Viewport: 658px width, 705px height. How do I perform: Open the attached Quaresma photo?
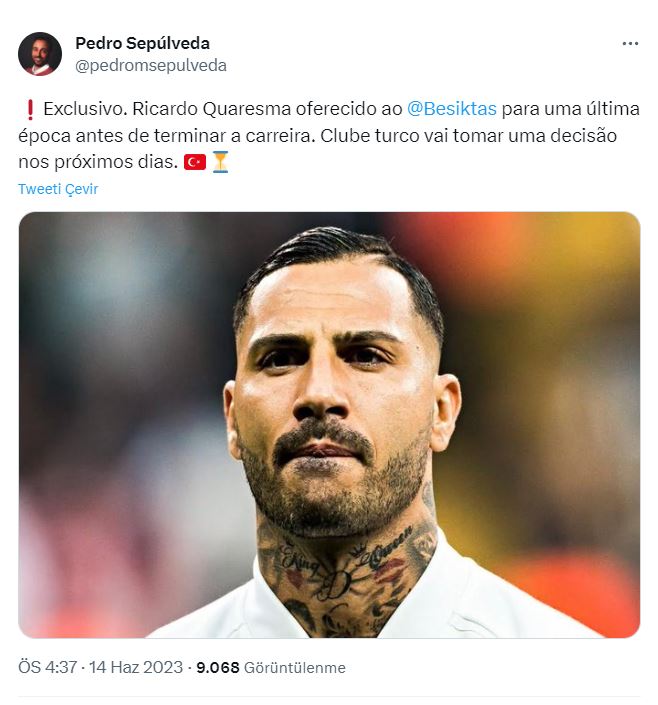coord(329,424)
